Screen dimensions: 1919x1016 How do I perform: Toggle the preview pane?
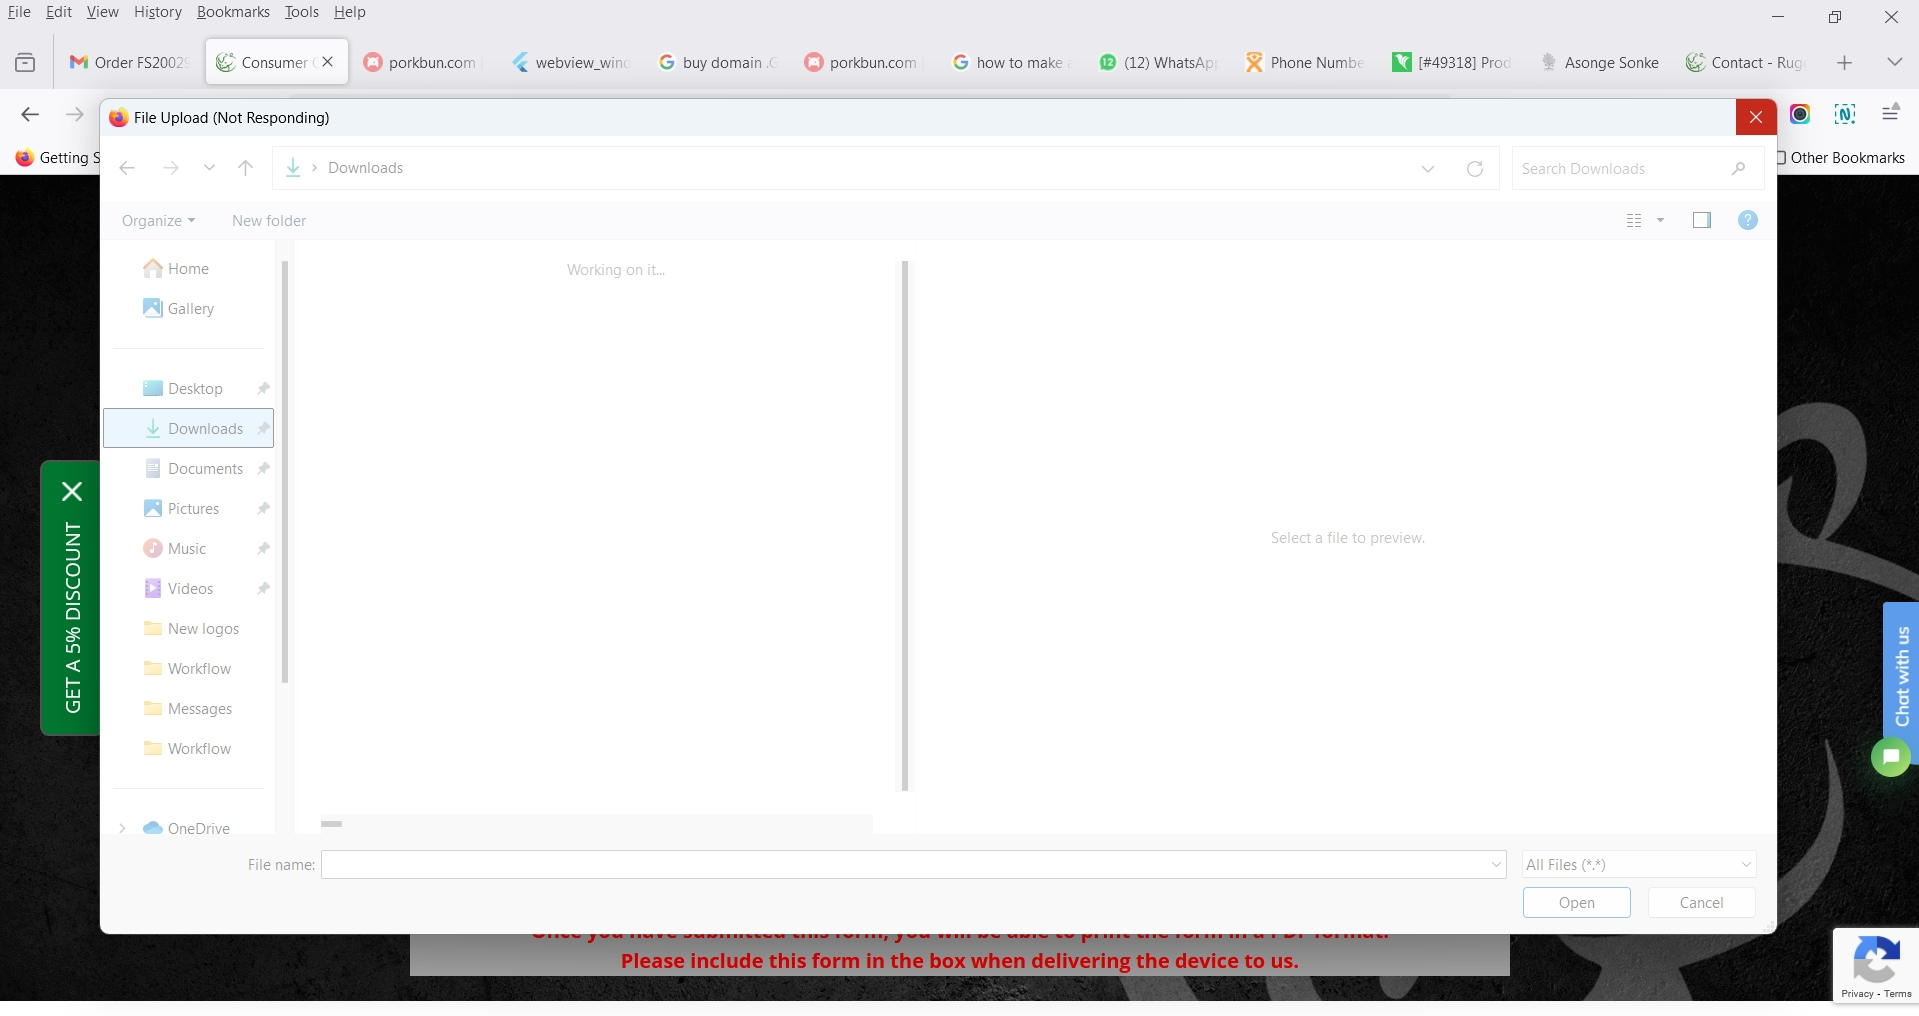pos(1702,220)
